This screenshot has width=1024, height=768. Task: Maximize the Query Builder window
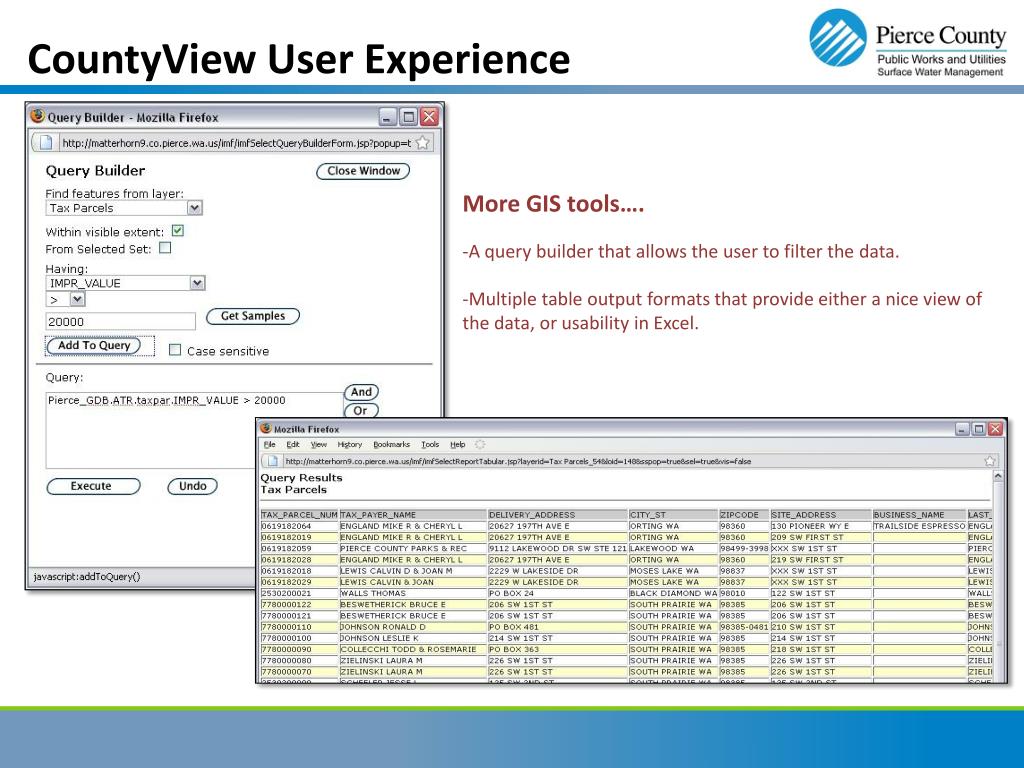click(409, 117)
